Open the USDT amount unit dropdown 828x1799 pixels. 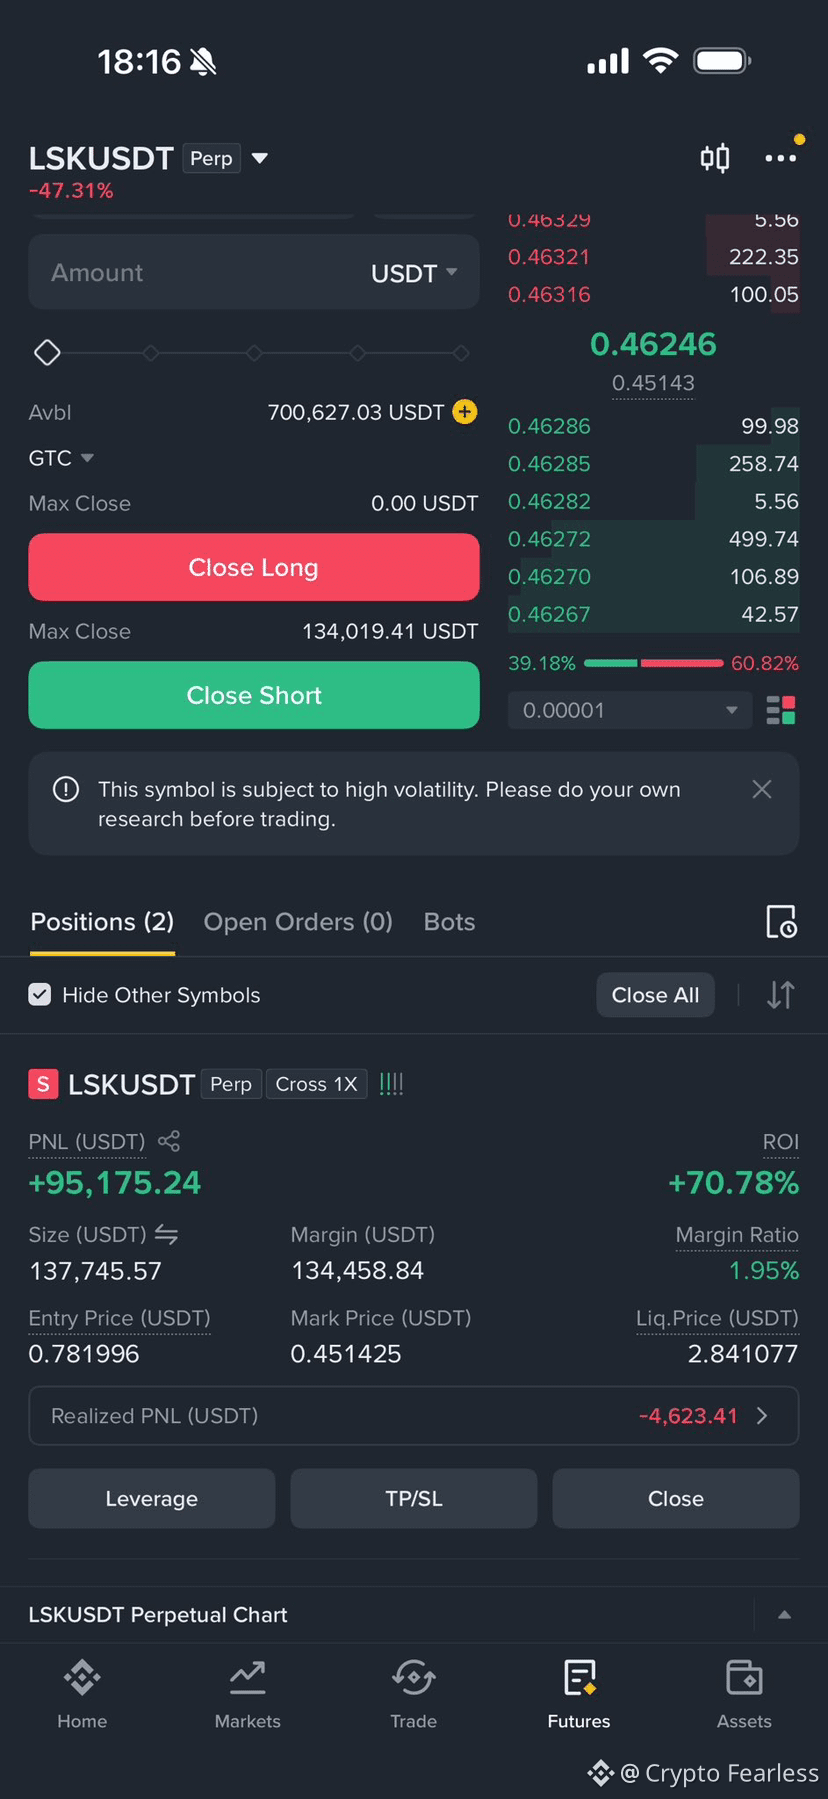tap(414, 273)
